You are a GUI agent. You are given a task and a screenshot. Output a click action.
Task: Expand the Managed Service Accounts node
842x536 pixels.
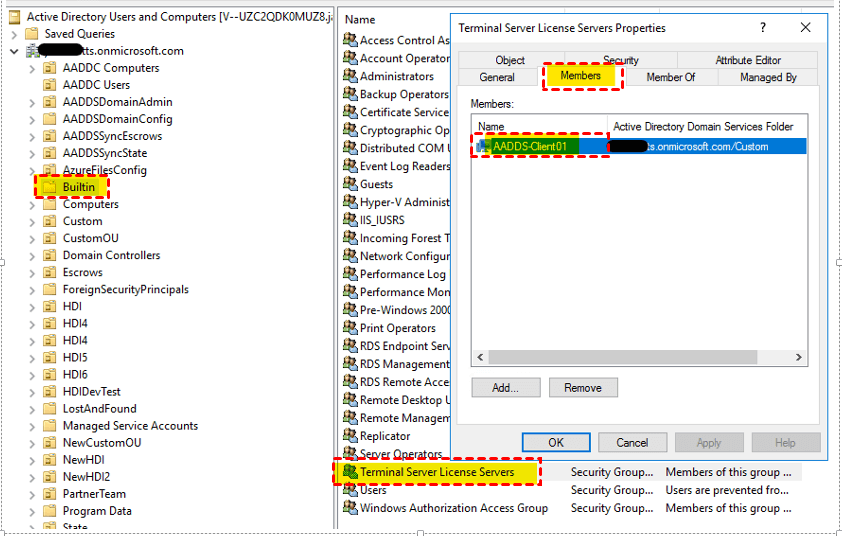click(32, 426)
